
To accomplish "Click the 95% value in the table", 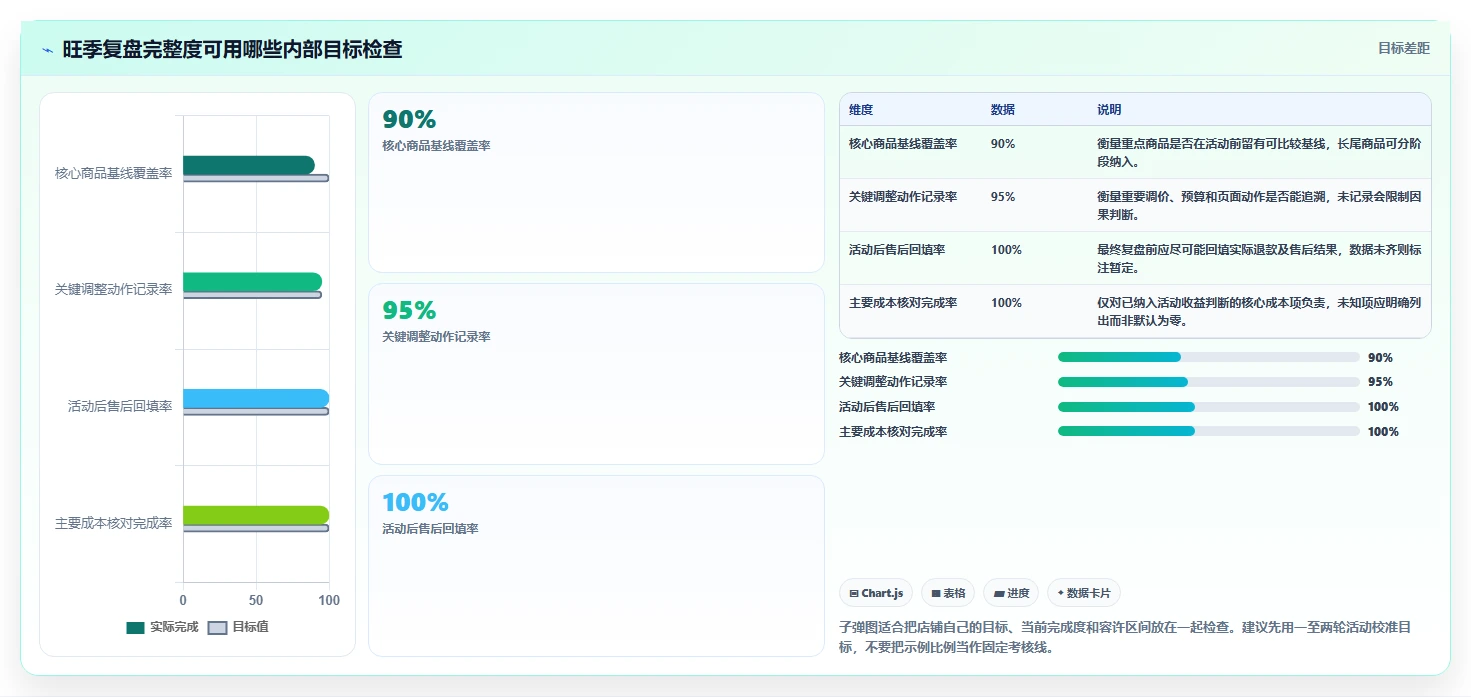I will coord(1003,197).
